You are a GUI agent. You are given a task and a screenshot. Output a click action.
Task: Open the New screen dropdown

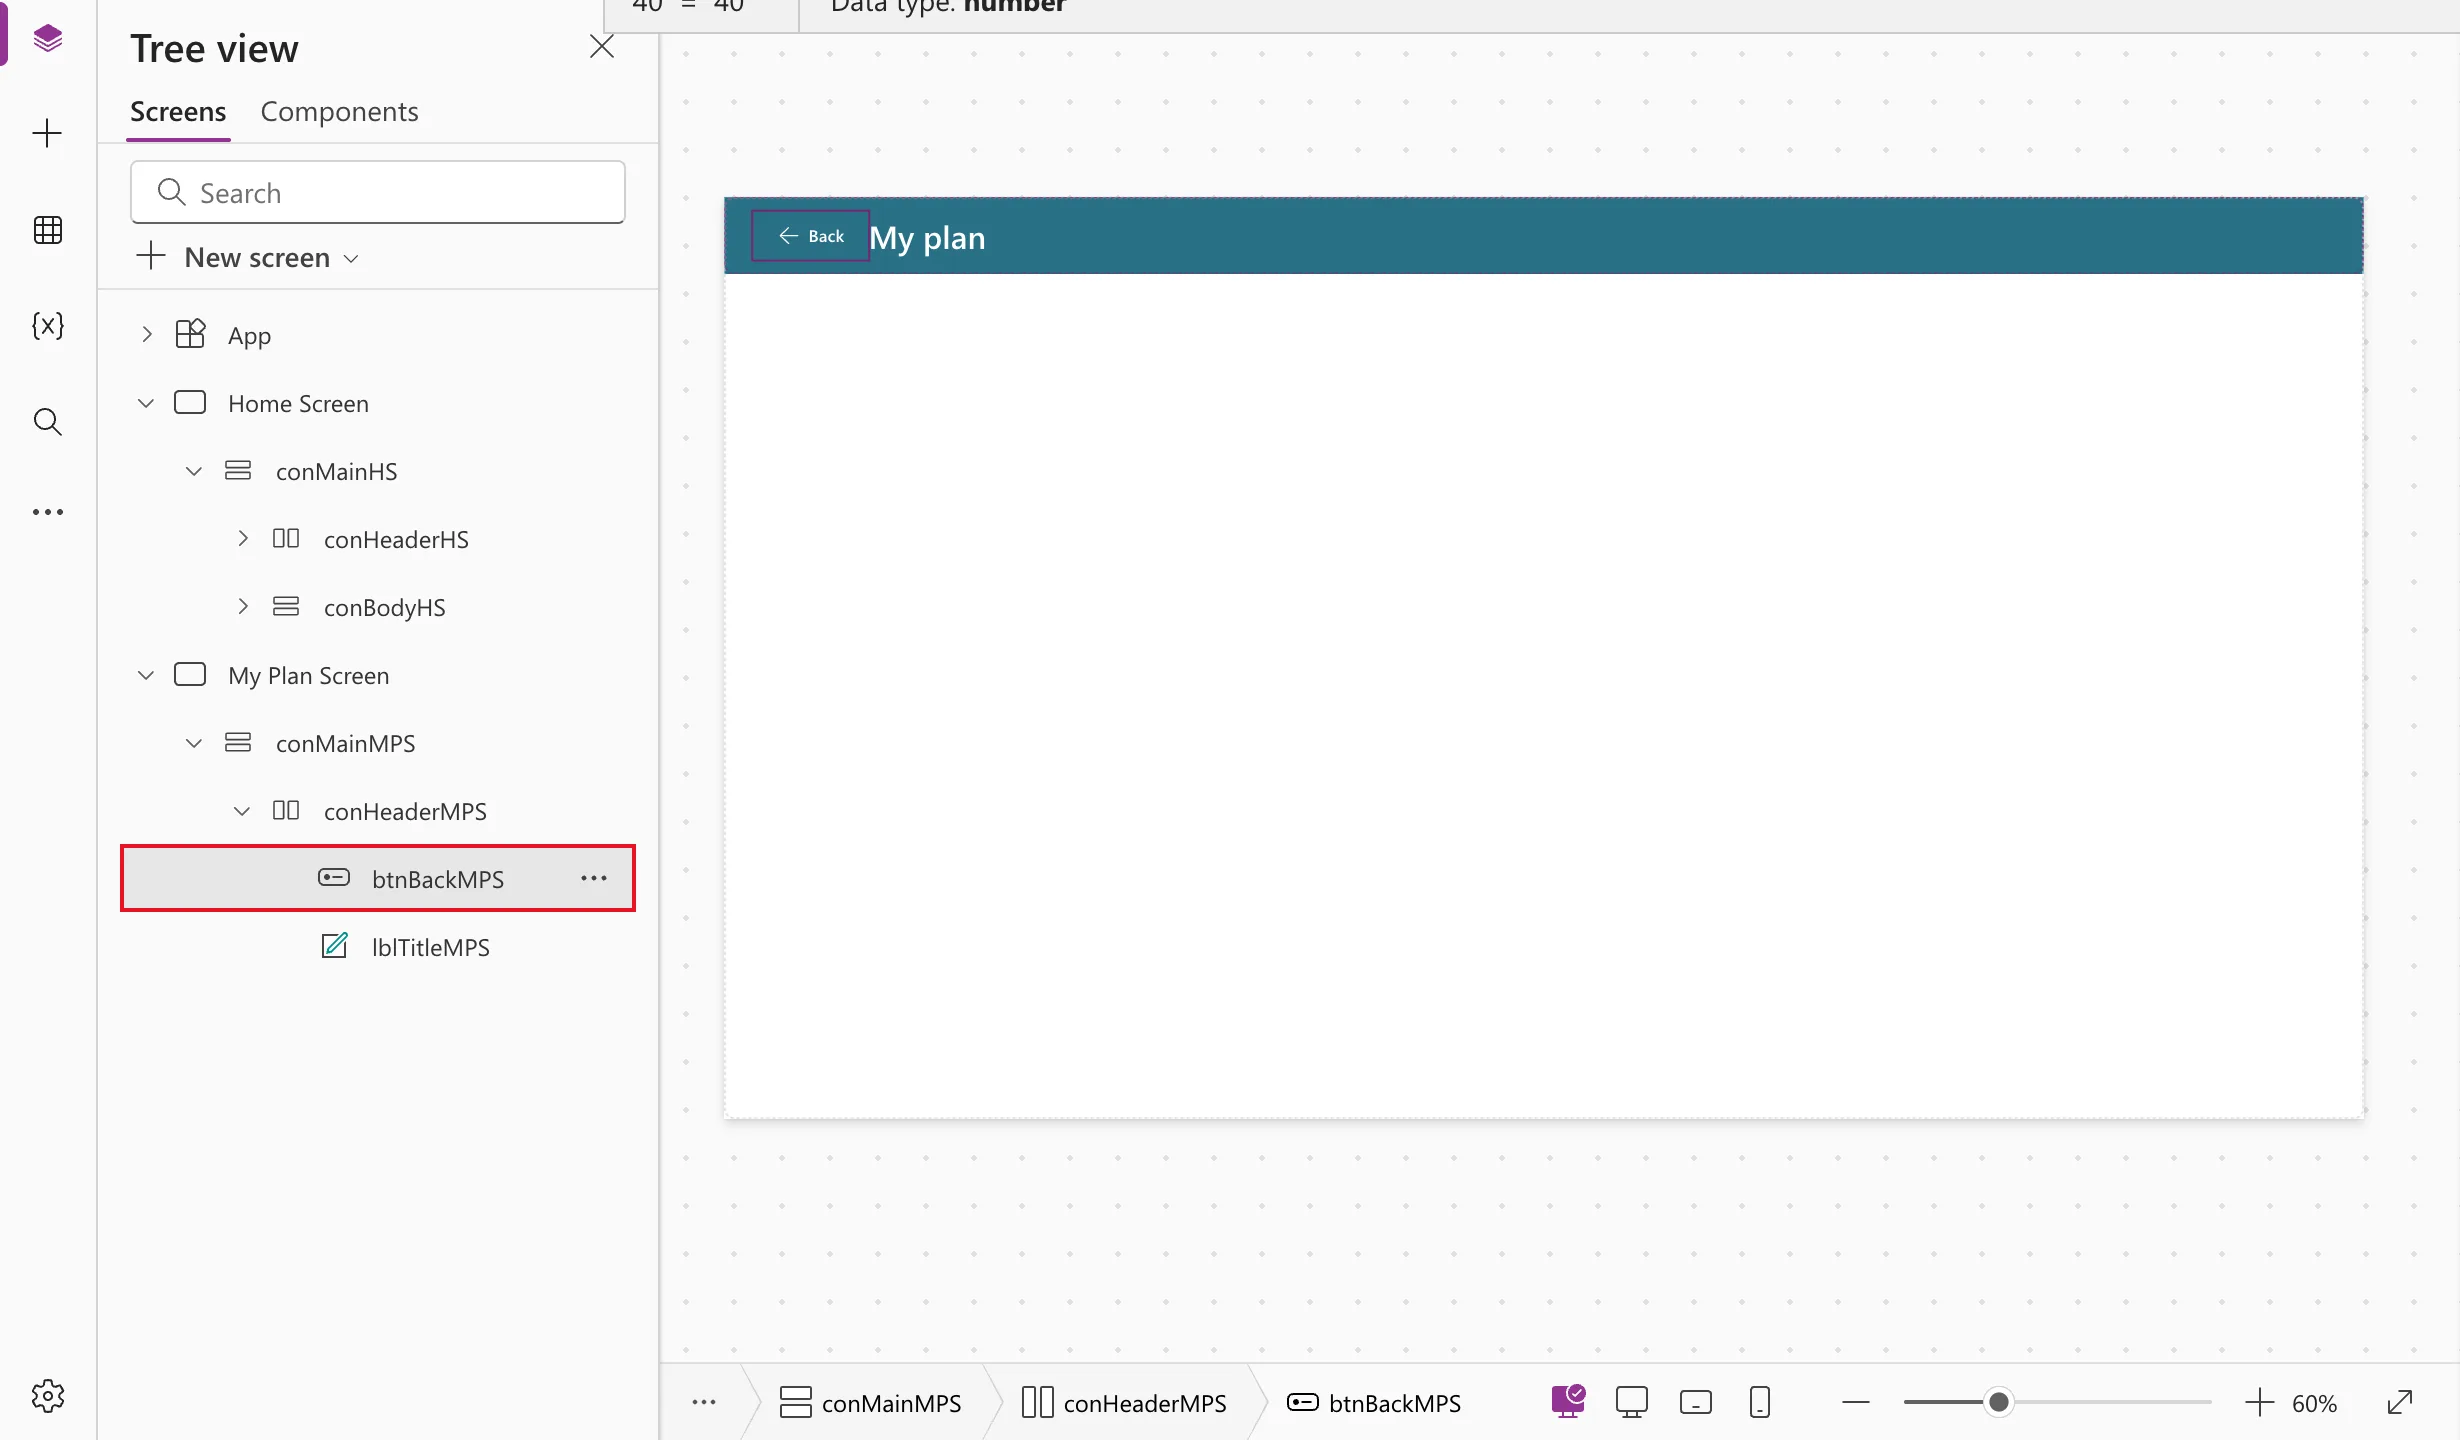point(248,257)
